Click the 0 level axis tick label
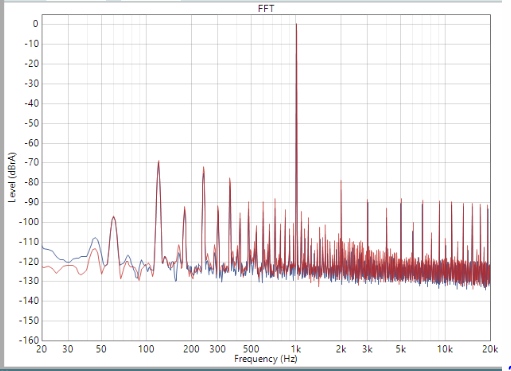This screenshot has width=511, height=371. pos(35,24)
